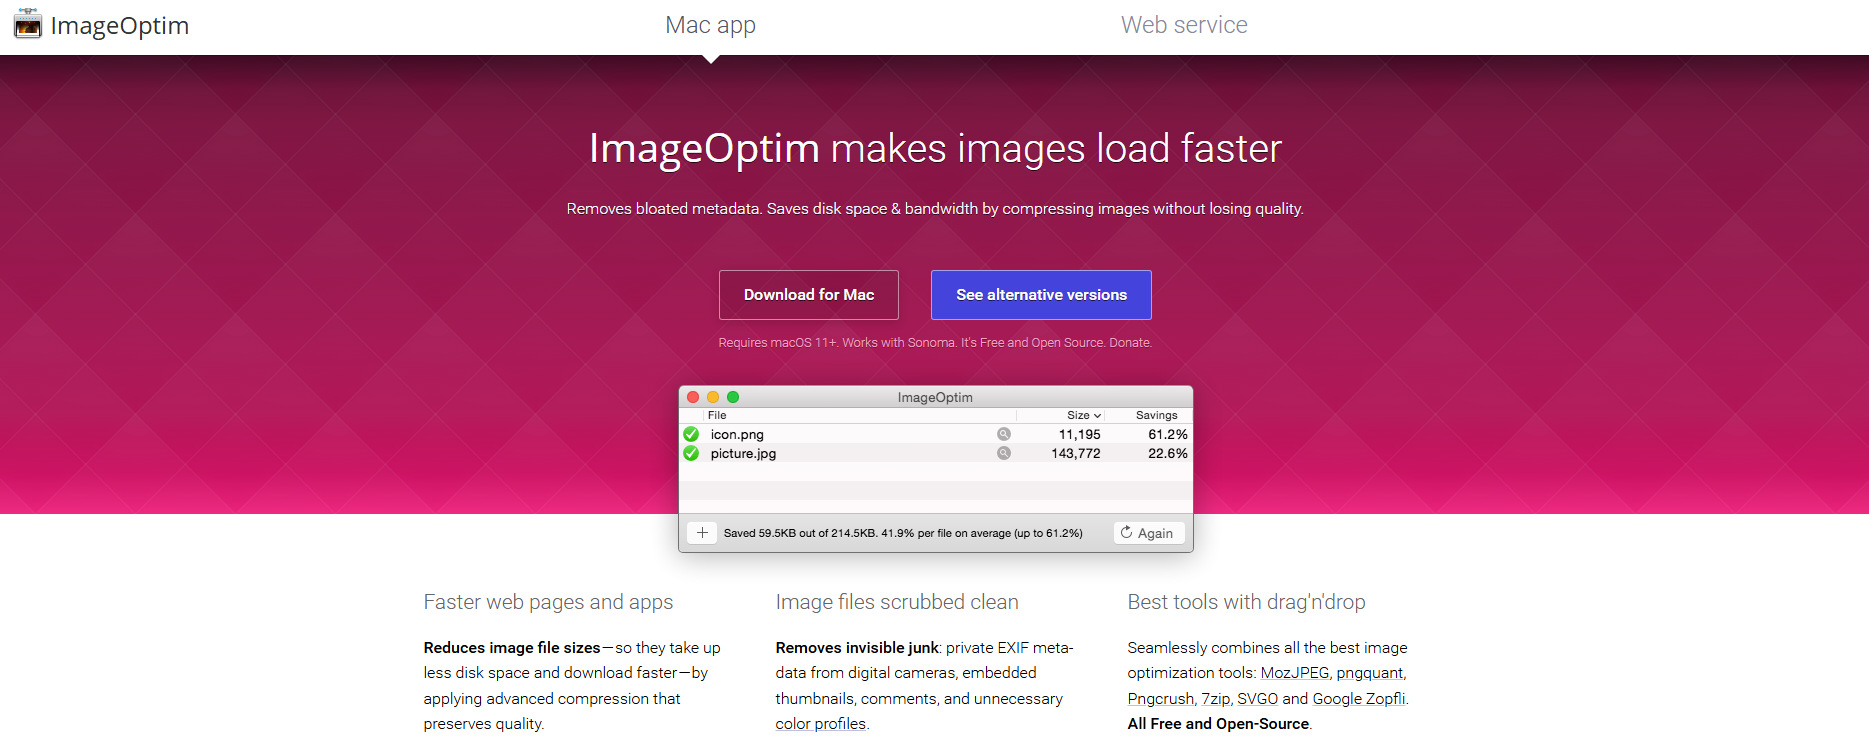Switch to the Web service tab
The width and height of the screenshot is (1869, 746).
1184,25
